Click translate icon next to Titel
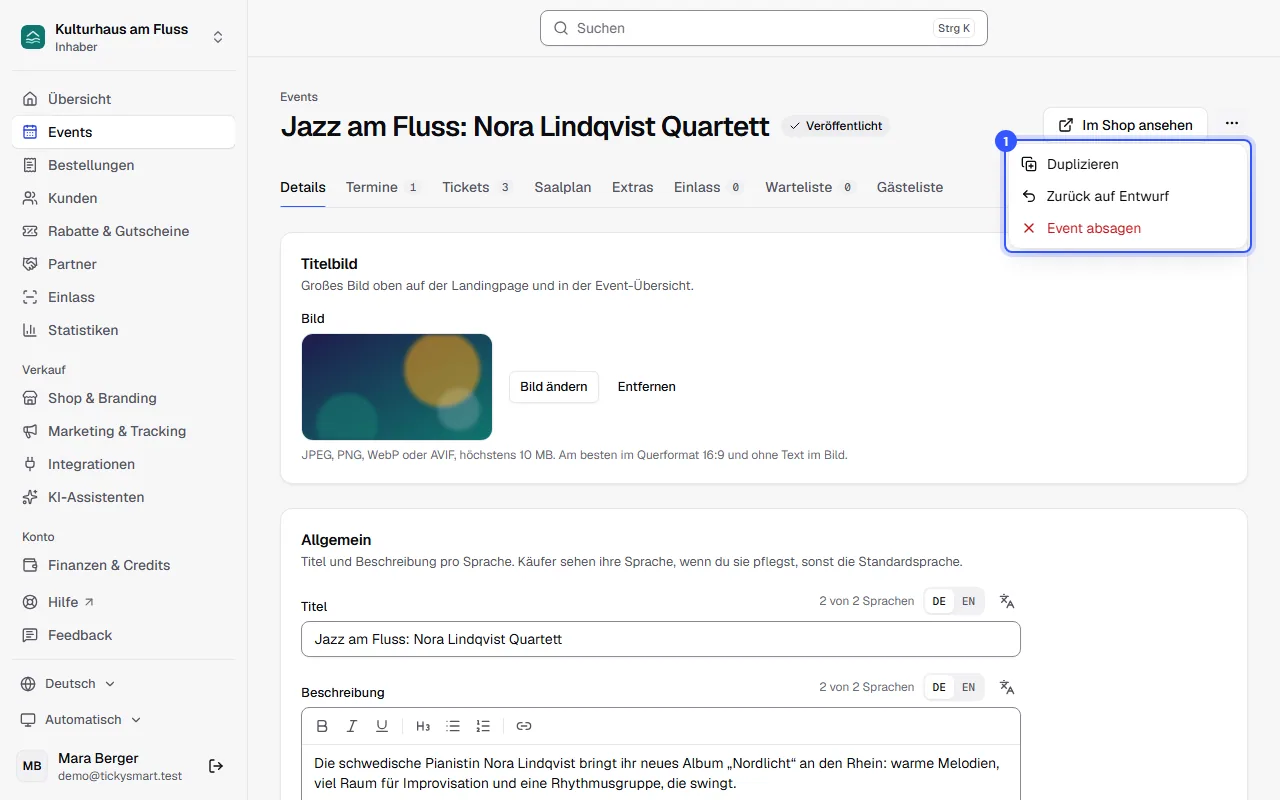Screen dimensions: 1280x800 [1007, 601]
